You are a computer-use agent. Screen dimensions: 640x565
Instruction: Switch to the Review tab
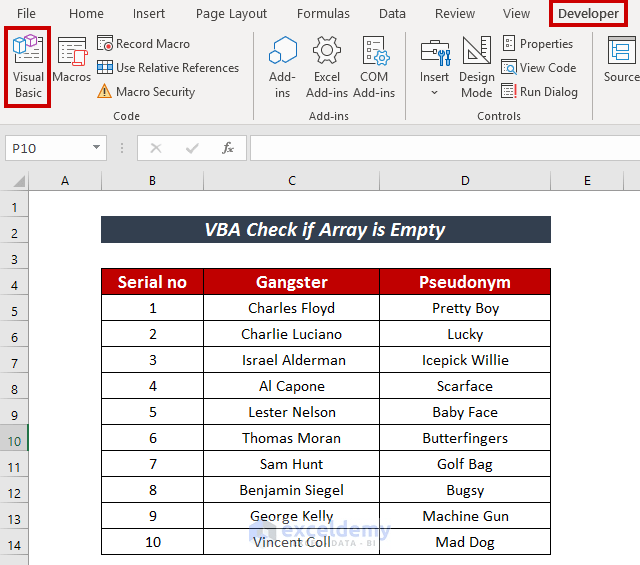(455, 13)
